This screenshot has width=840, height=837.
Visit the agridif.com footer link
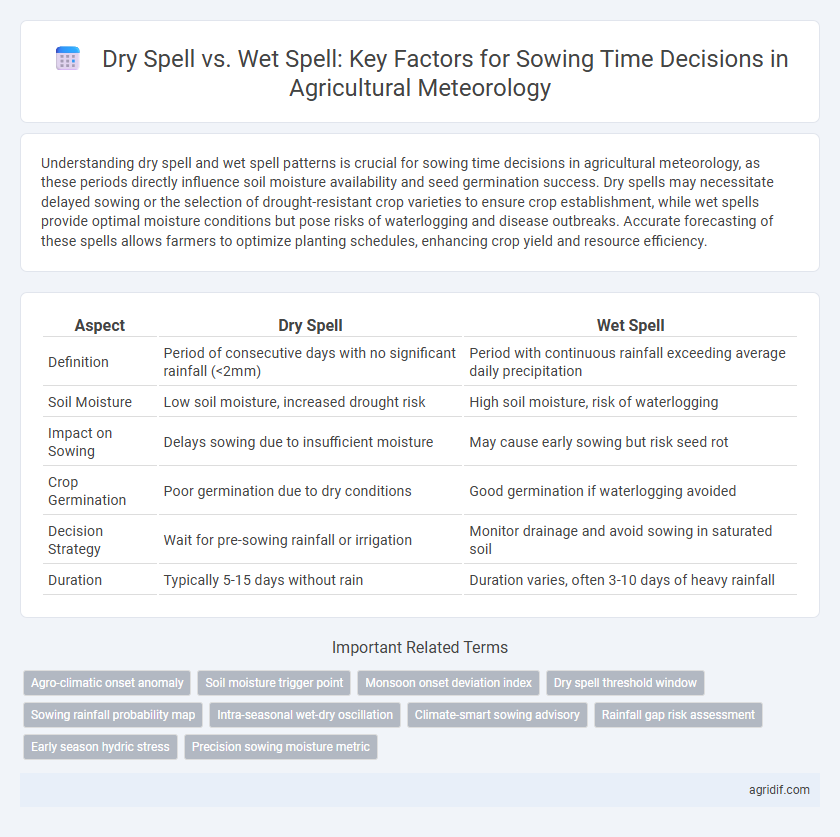point(779,790)
